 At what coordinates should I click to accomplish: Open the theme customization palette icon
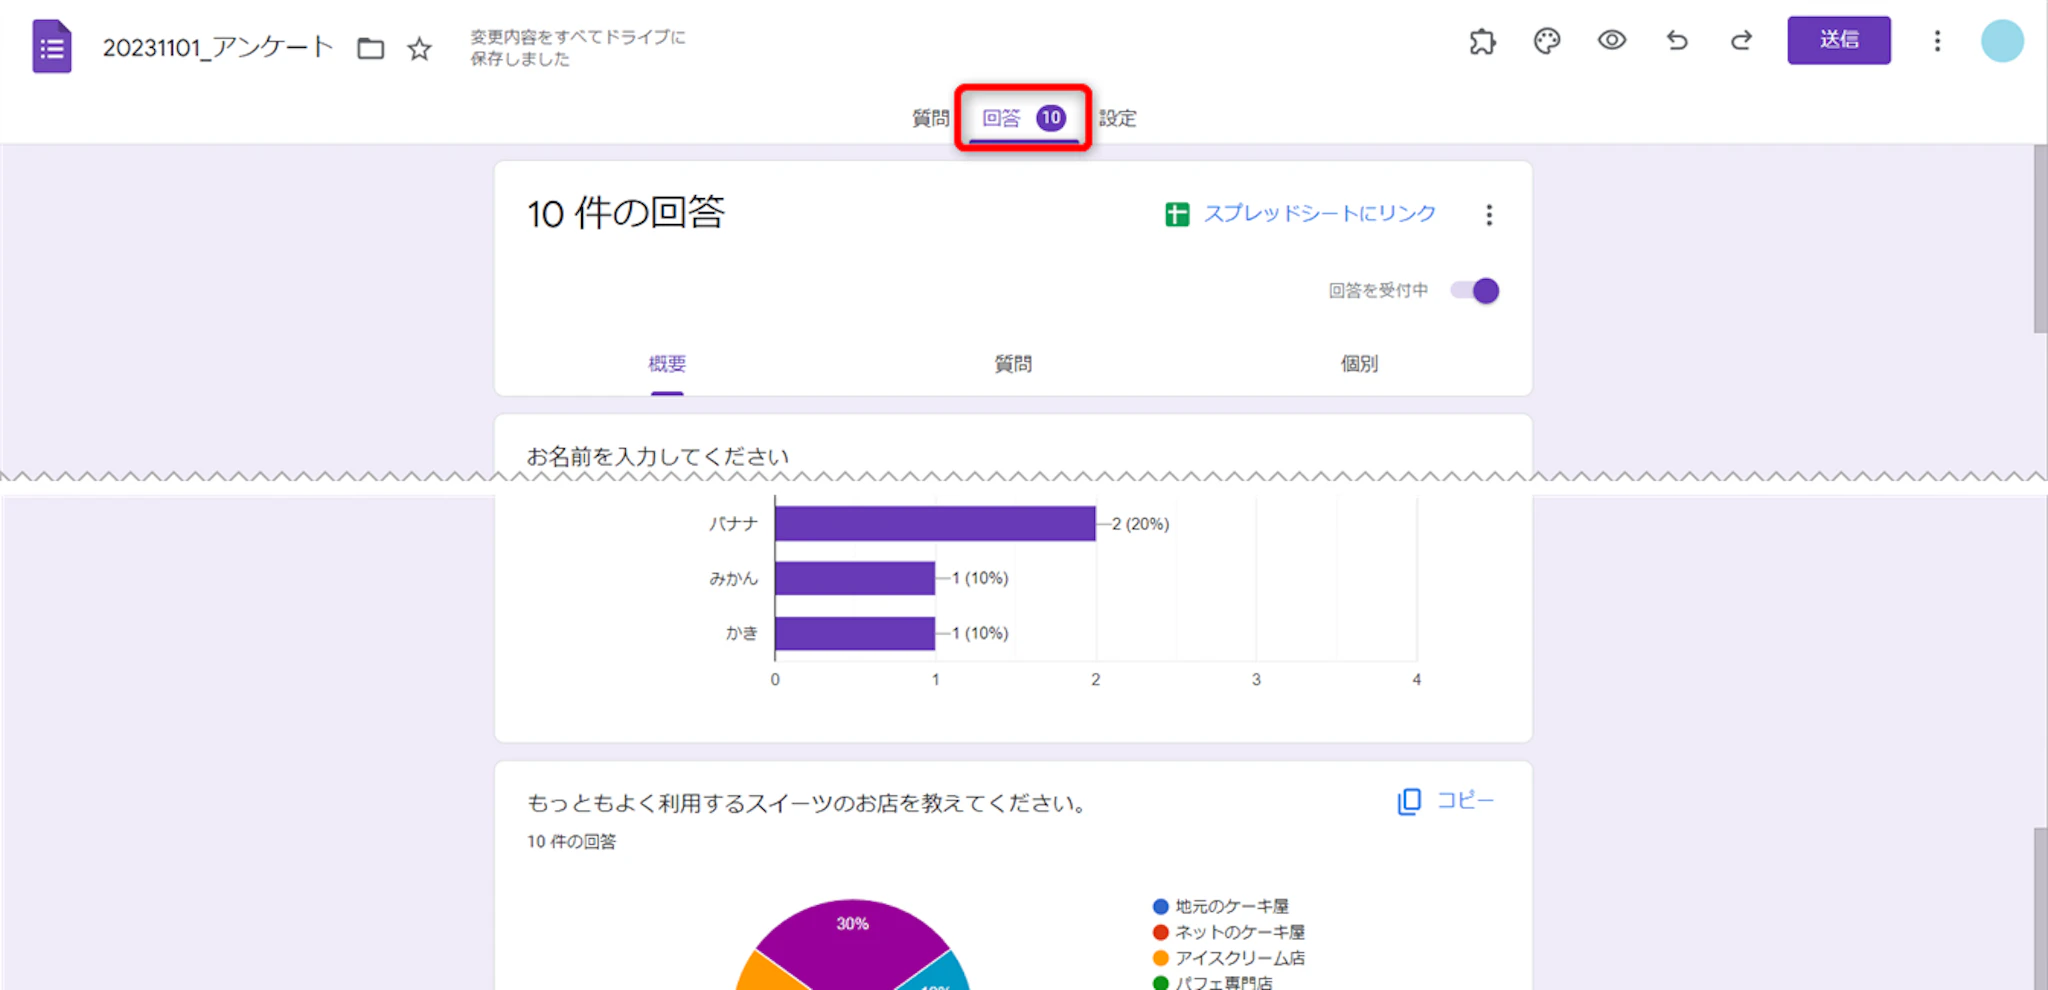point(1547,41)
